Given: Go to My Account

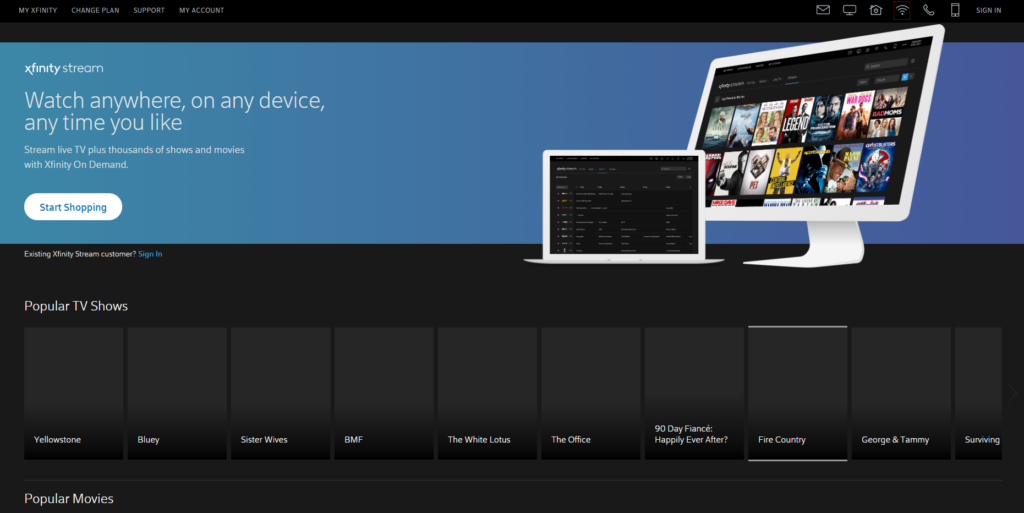Looking at the screenshot, I should (x=202, y=10).
